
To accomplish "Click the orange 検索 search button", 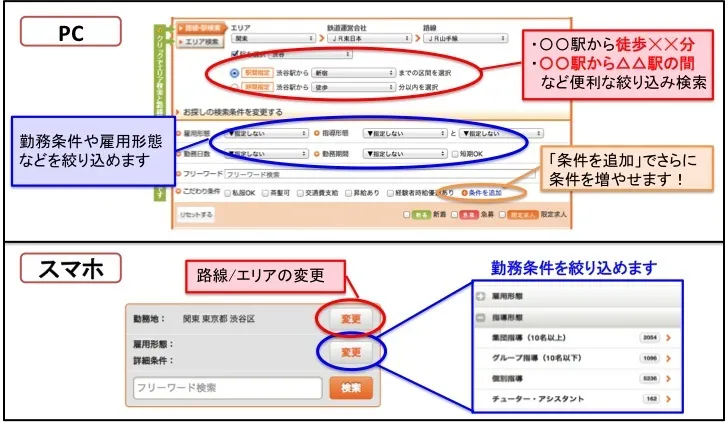I will 350,388.
